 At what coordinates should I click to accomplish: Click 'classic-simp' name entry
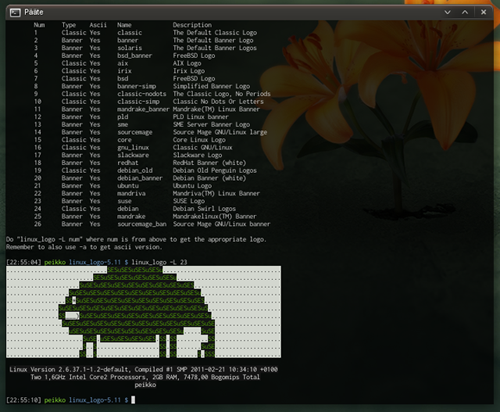pyautogui.click(x=138, y=102)
